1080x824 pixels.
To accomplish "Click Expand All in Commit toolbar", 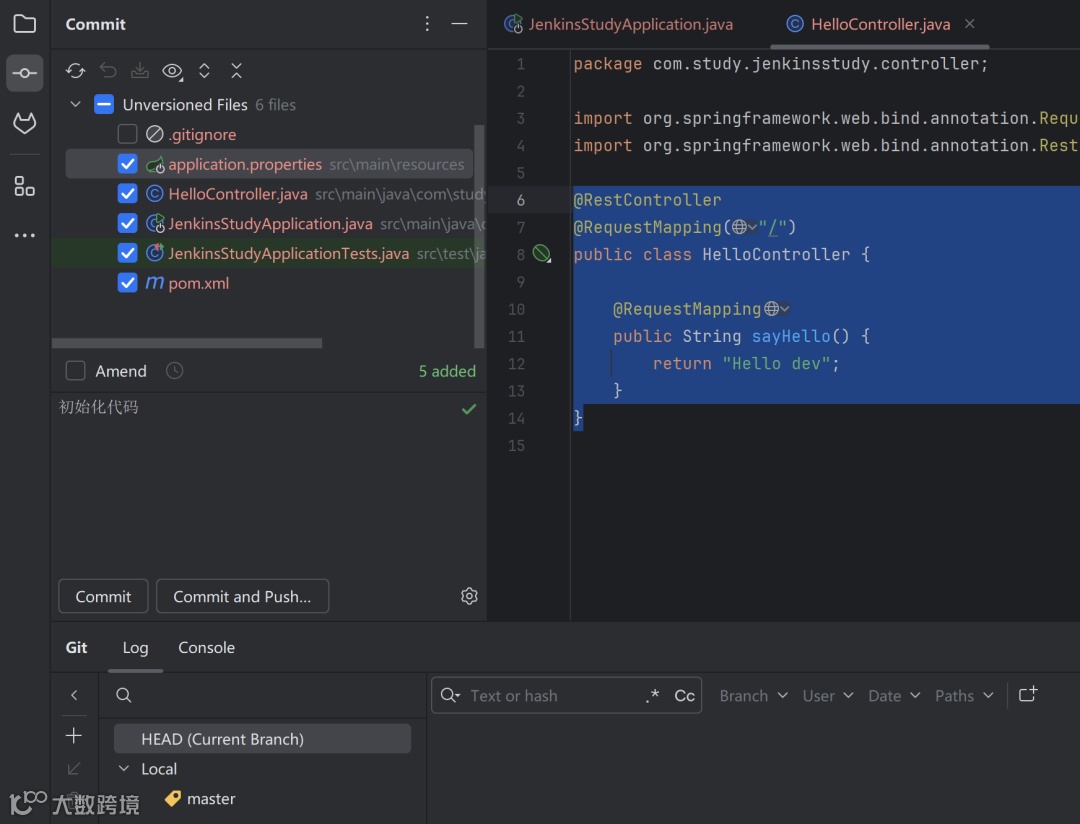I will pyautogui.click(x=205, y=70).
